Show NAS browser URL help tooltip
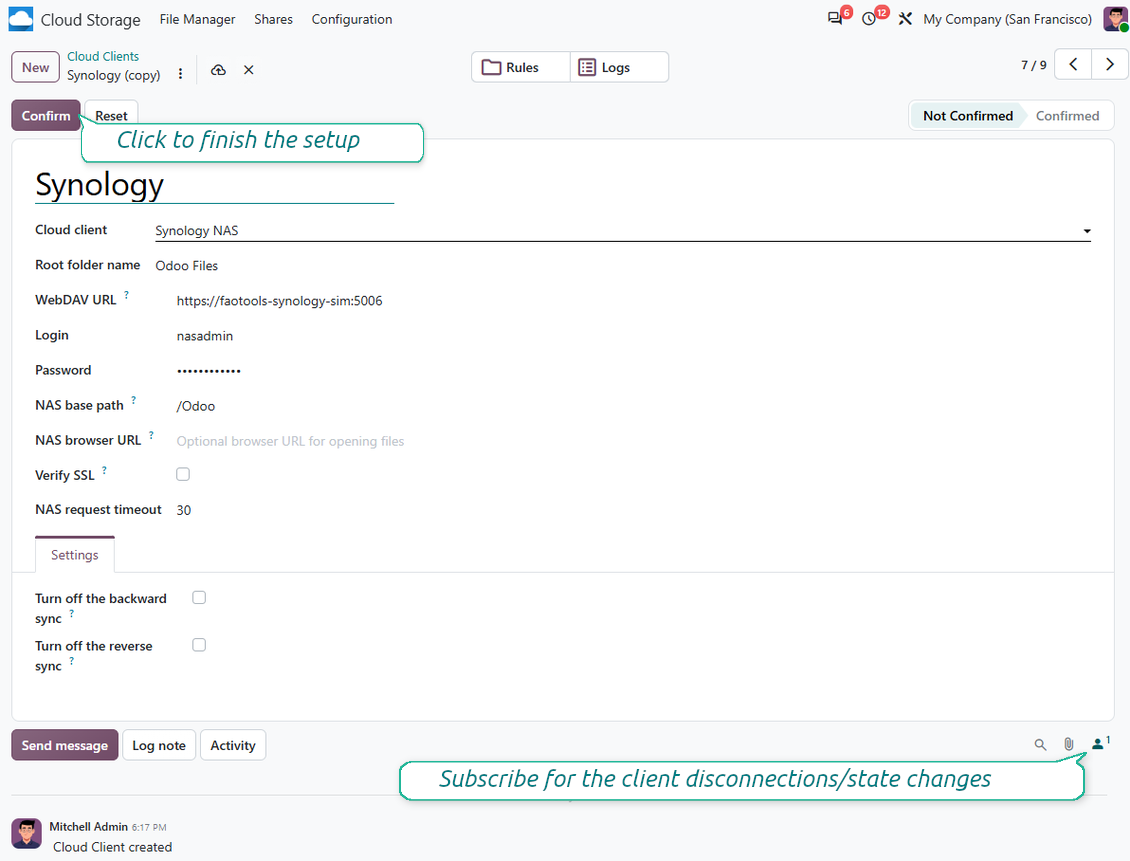 coord(151,435)
